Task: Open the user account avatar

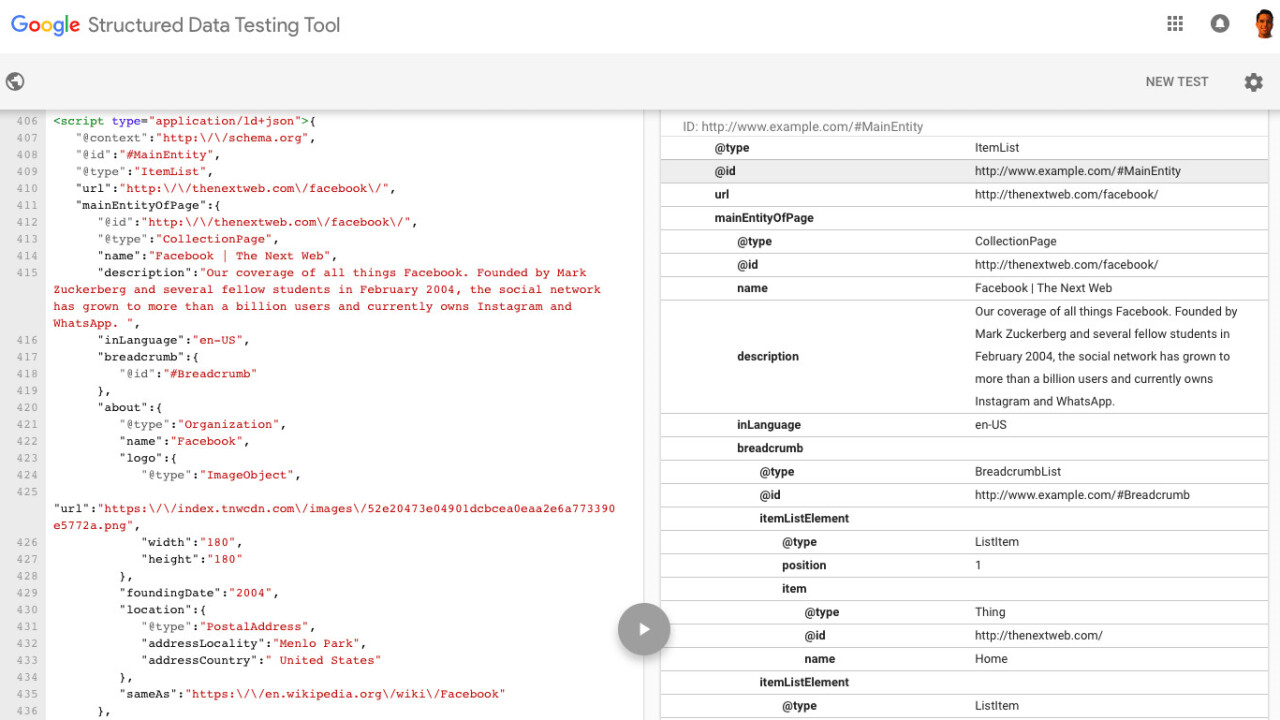Action: [x=1264, y=24]
